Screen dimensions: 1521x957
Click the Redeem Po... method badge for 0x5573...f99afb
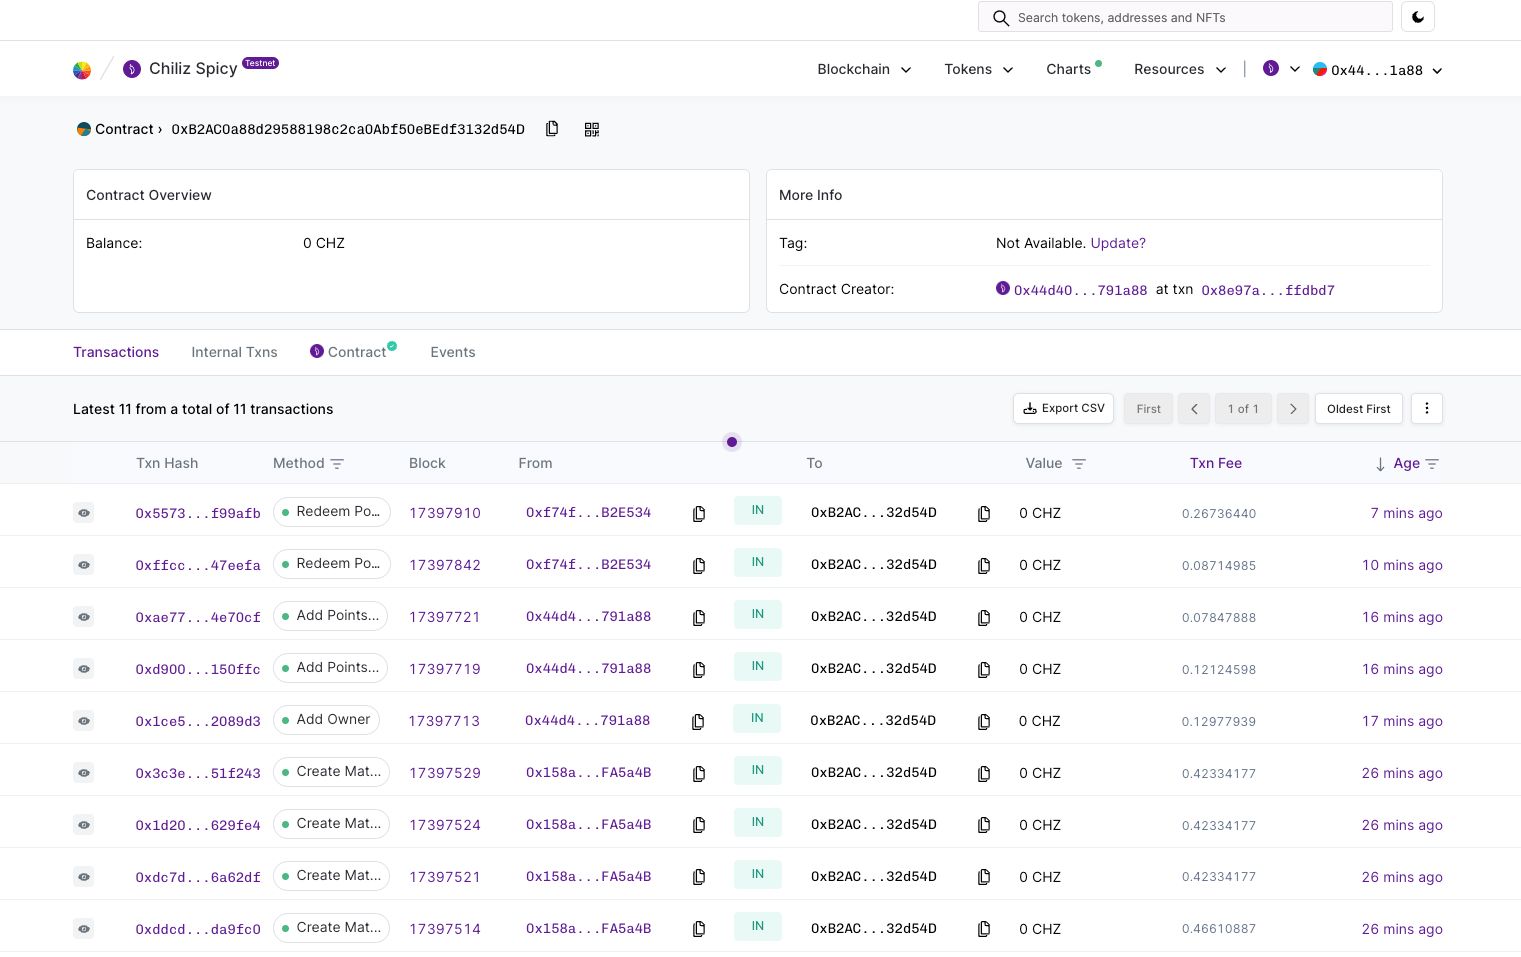pos(331,512)
